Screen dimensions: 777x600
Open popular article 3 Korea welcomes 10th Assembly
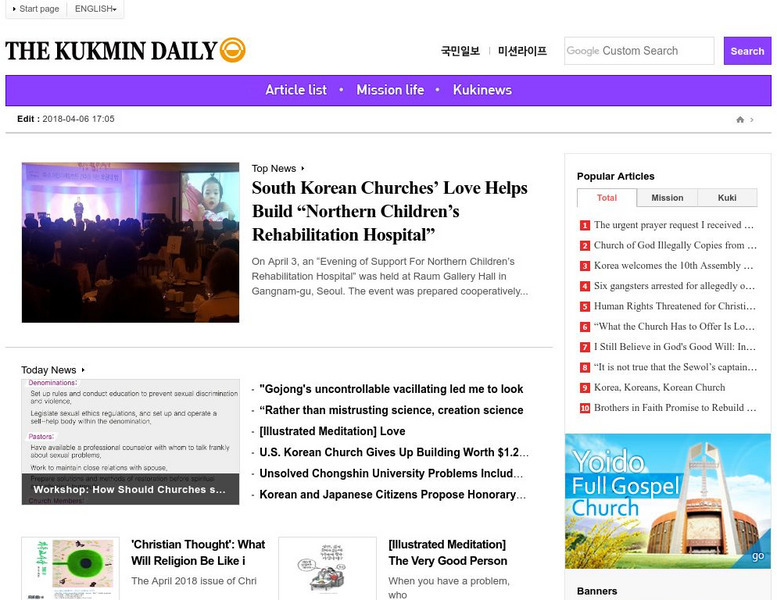pyautogui.click(x=673, y=266)
